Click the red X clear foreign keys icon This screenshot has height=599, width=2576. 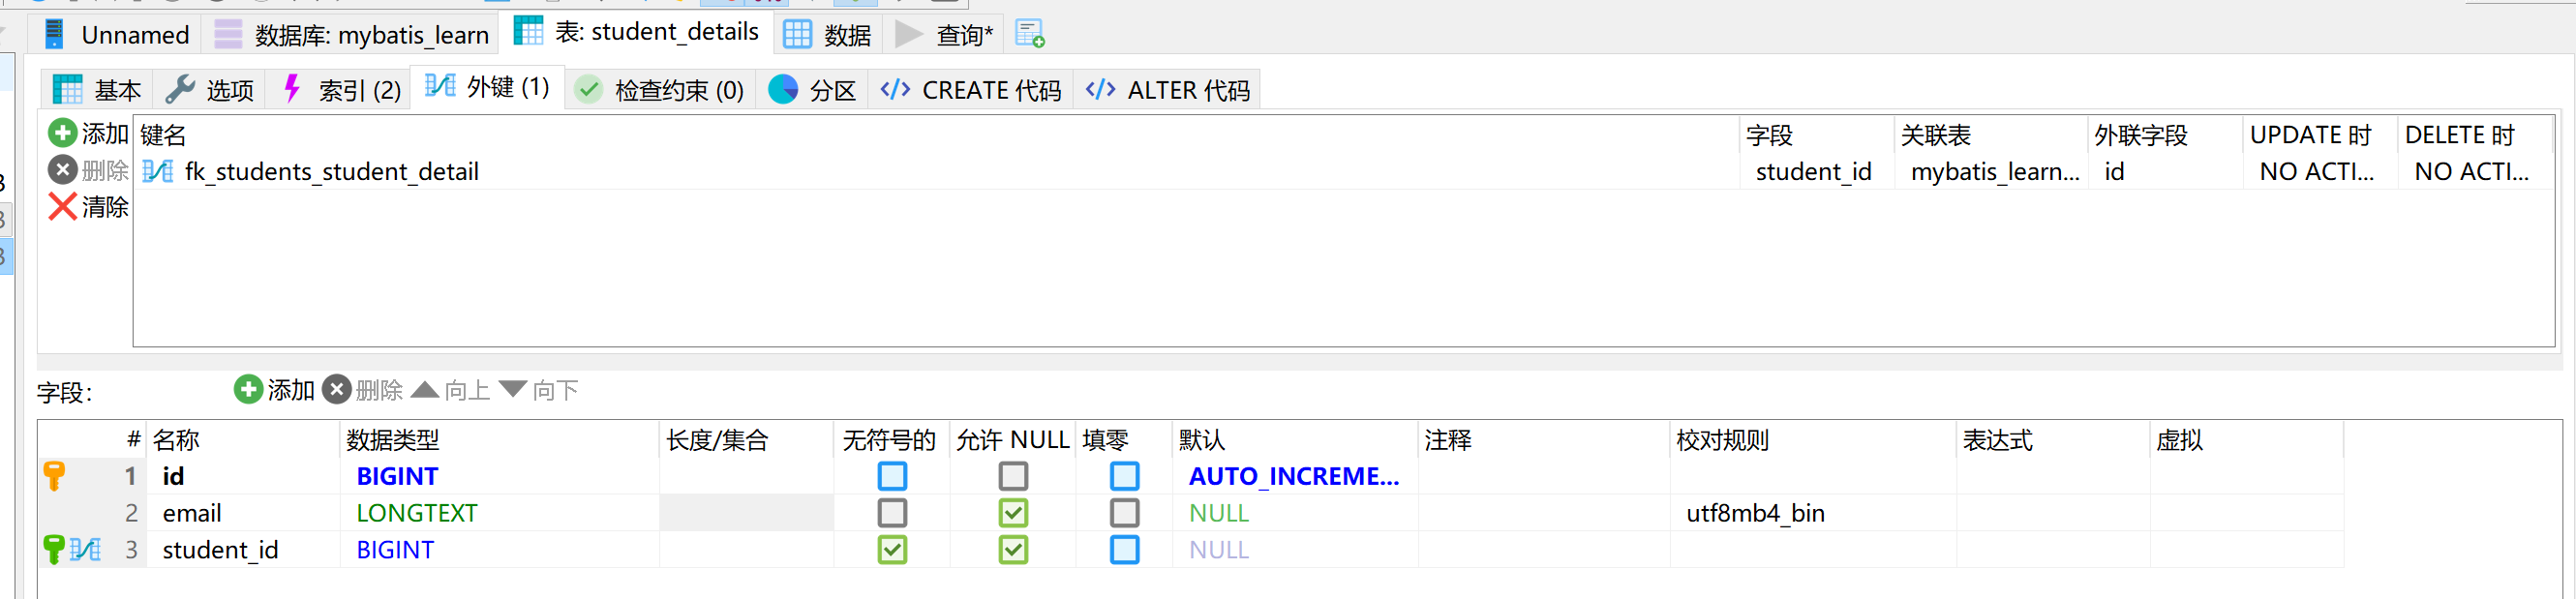pos(62,207)
